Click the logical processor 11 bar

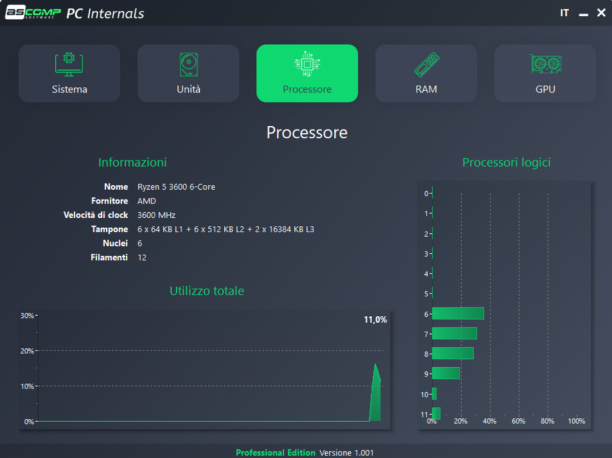pos(436,413)
